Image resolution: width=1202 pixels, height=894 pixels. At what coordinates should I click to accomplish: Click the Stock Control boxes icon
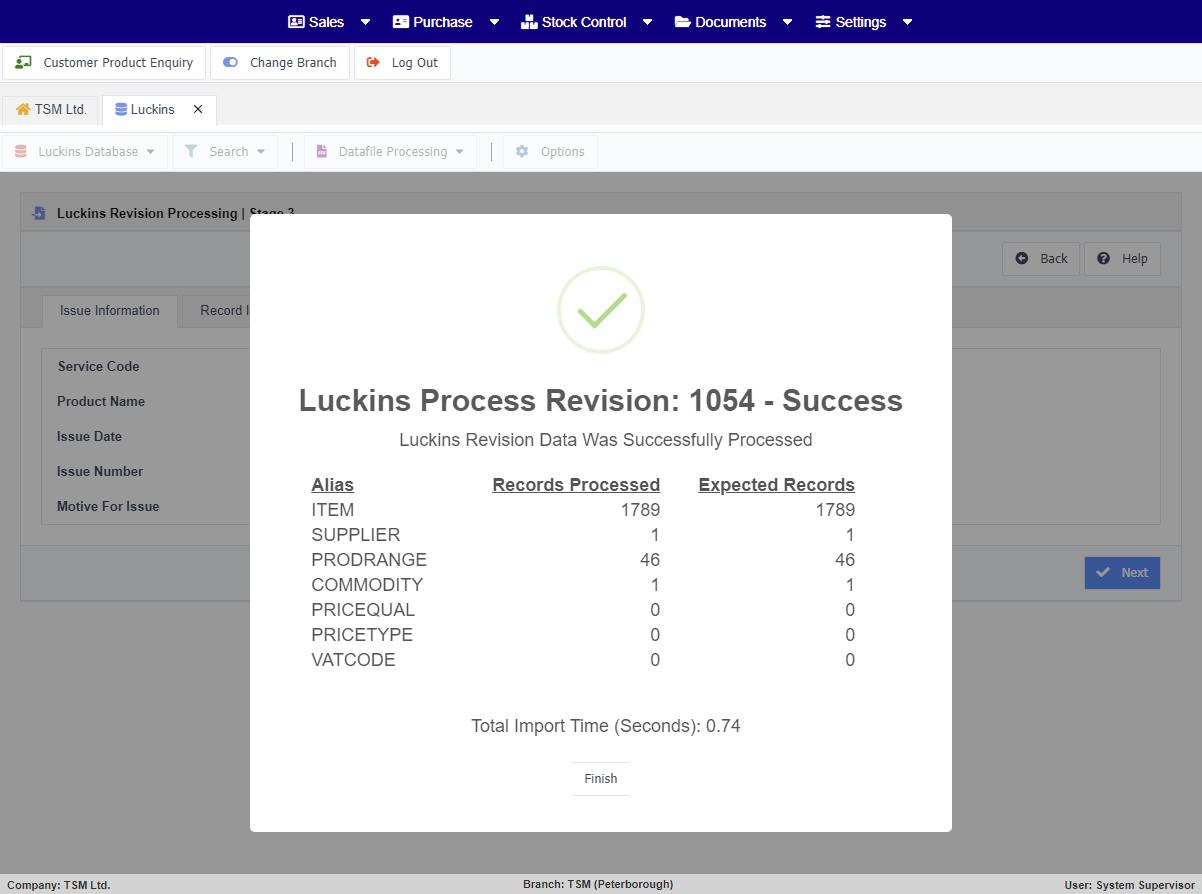coord(529,22)
